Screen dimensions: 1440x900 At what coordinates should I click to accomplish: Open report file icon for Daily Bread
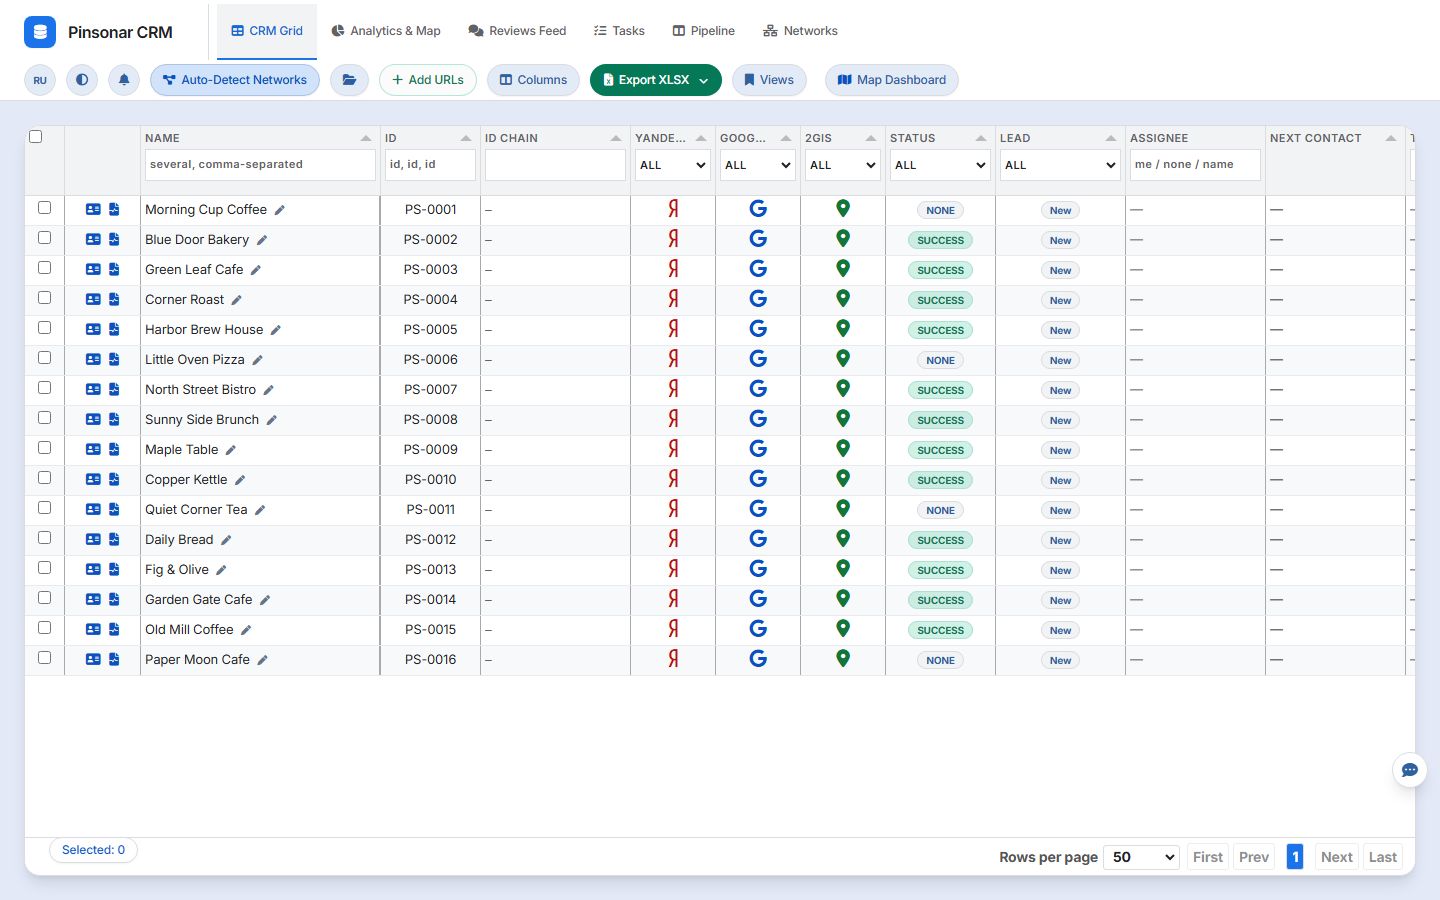[114, 540]
